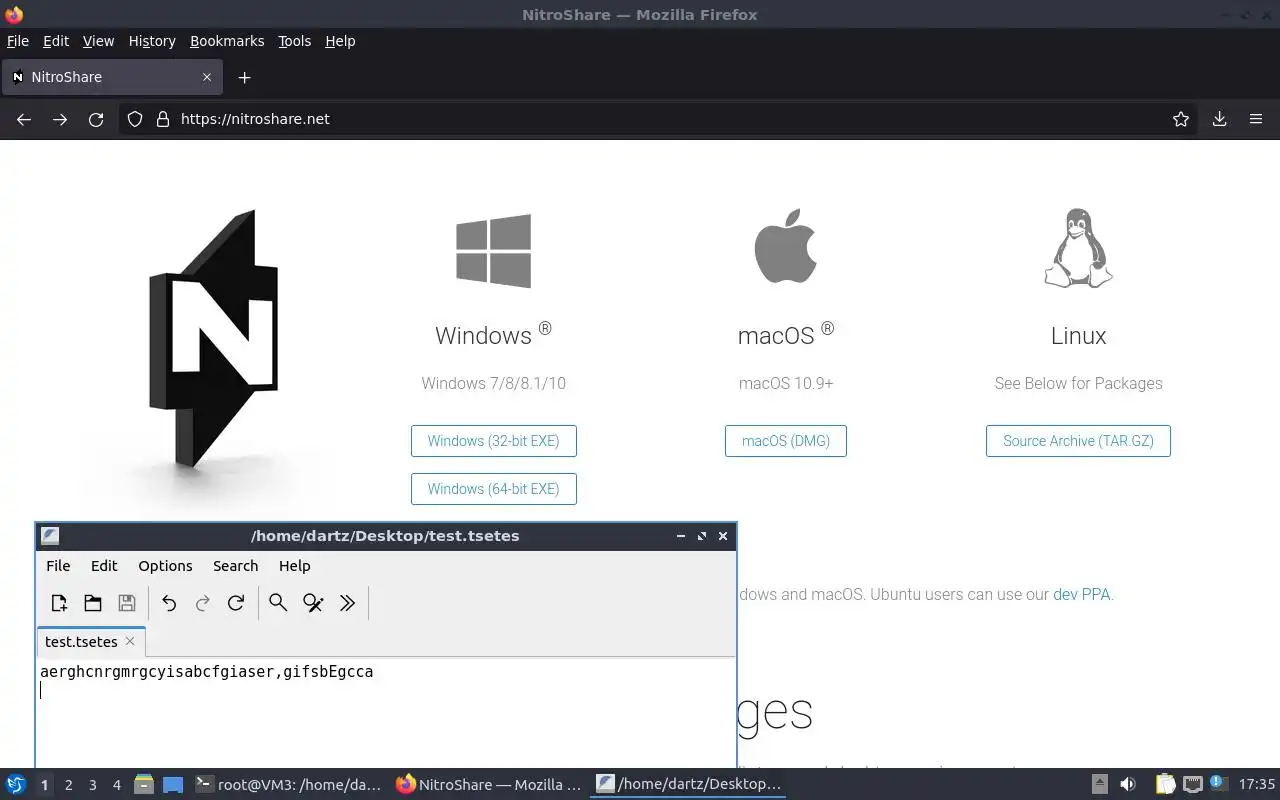Open Firefox View menu

point(98,41)
